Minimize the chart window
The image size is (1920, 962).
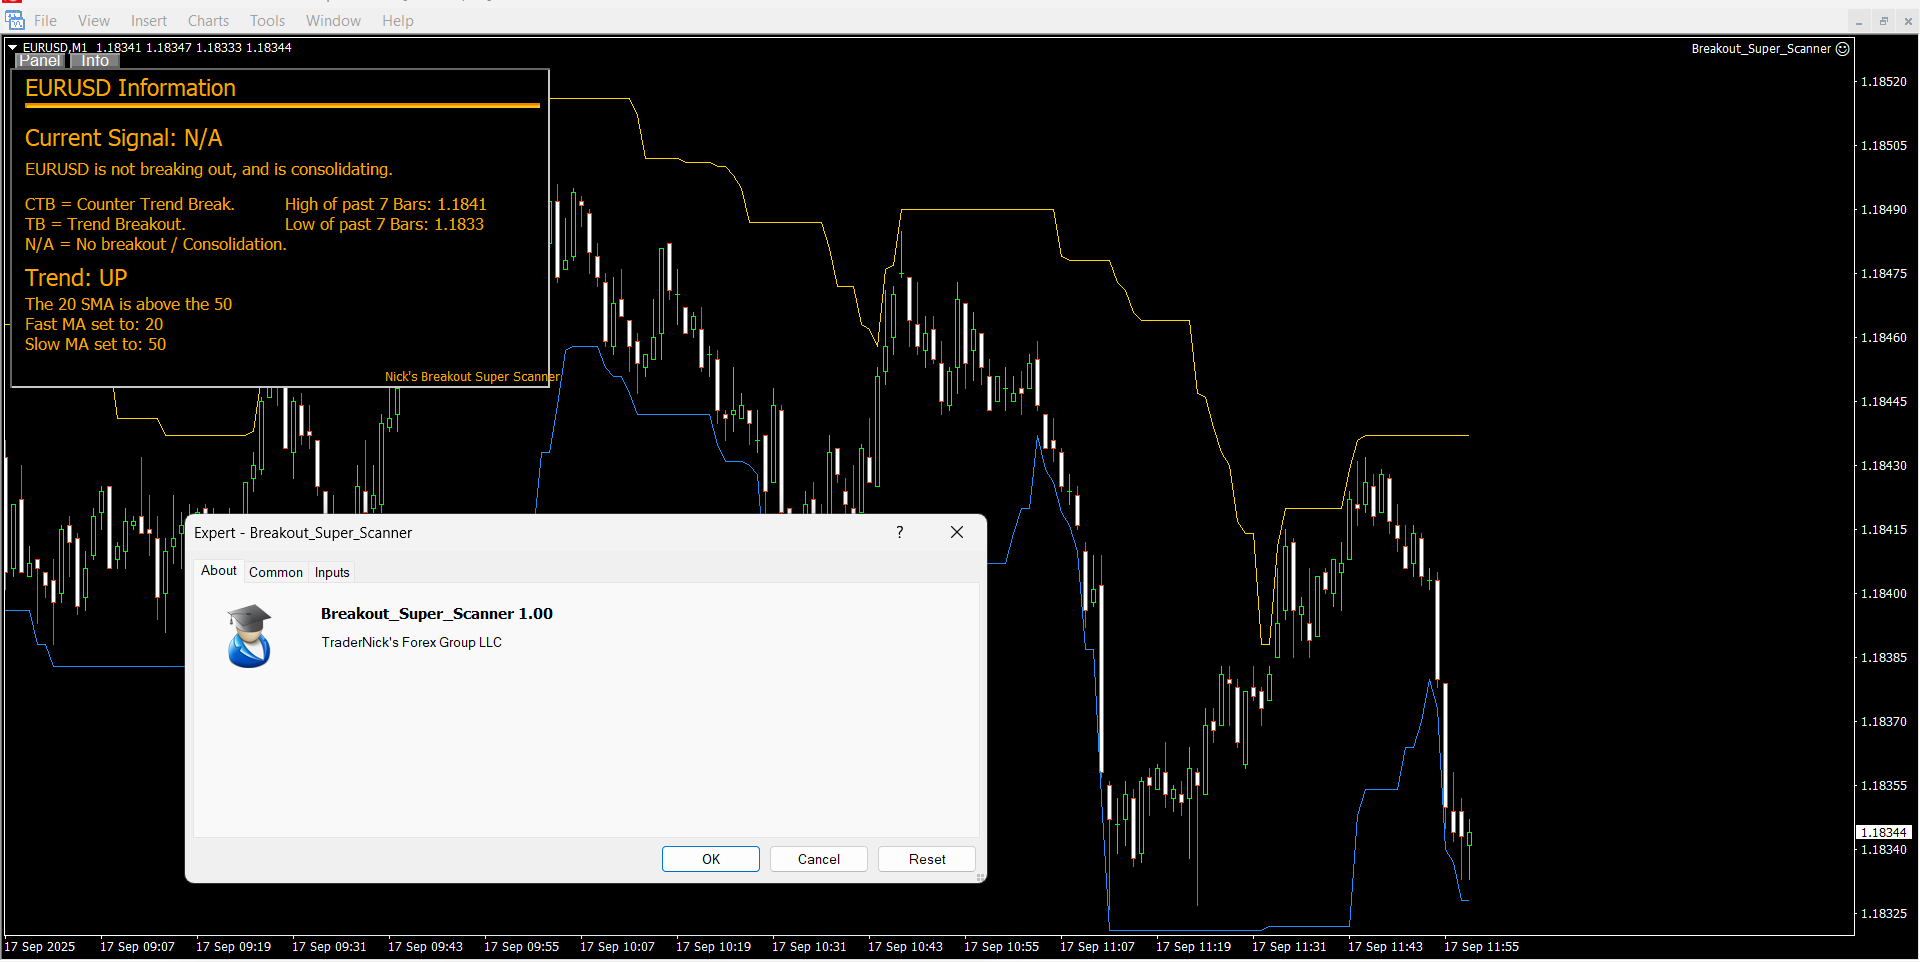[1859, 21]
